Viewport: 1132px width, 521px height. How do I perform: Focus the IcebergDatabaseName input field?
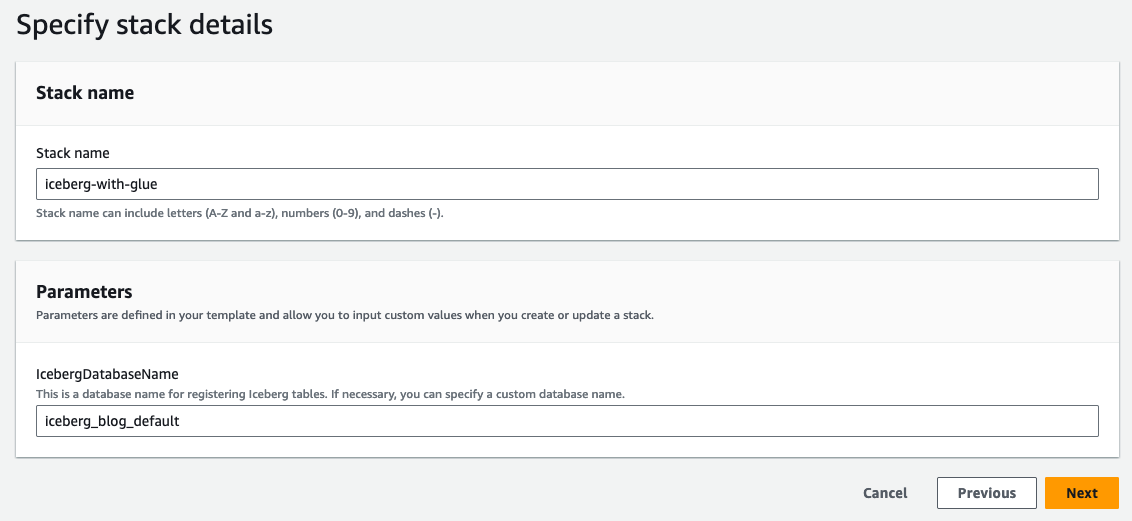point(567,421)
